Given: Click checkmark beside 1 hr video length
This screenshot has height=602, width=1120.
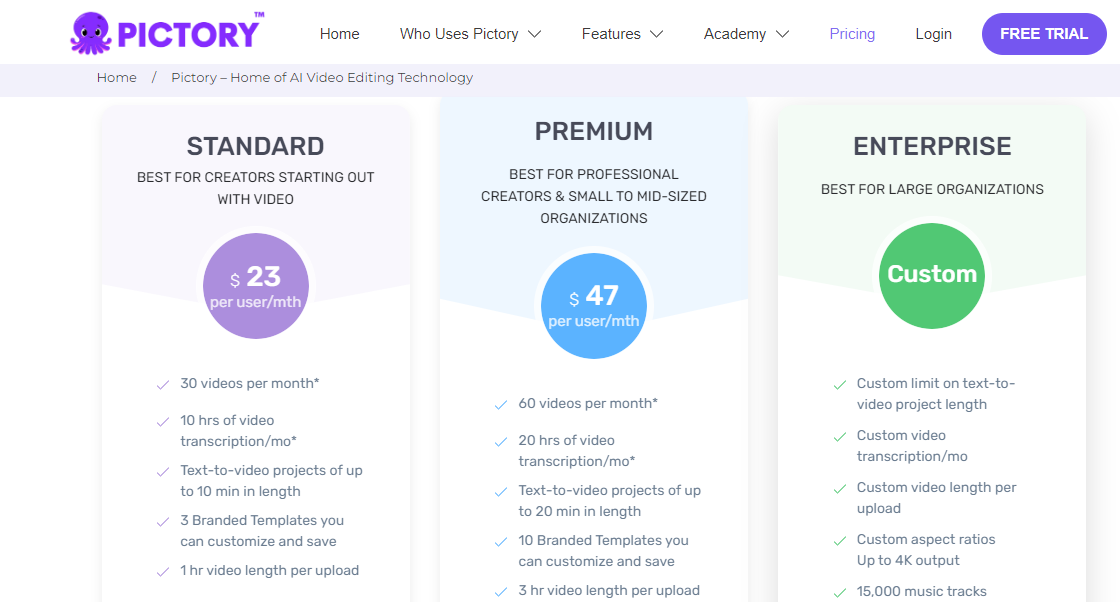Looking at the screenshot, I should (x=163, y=571).
